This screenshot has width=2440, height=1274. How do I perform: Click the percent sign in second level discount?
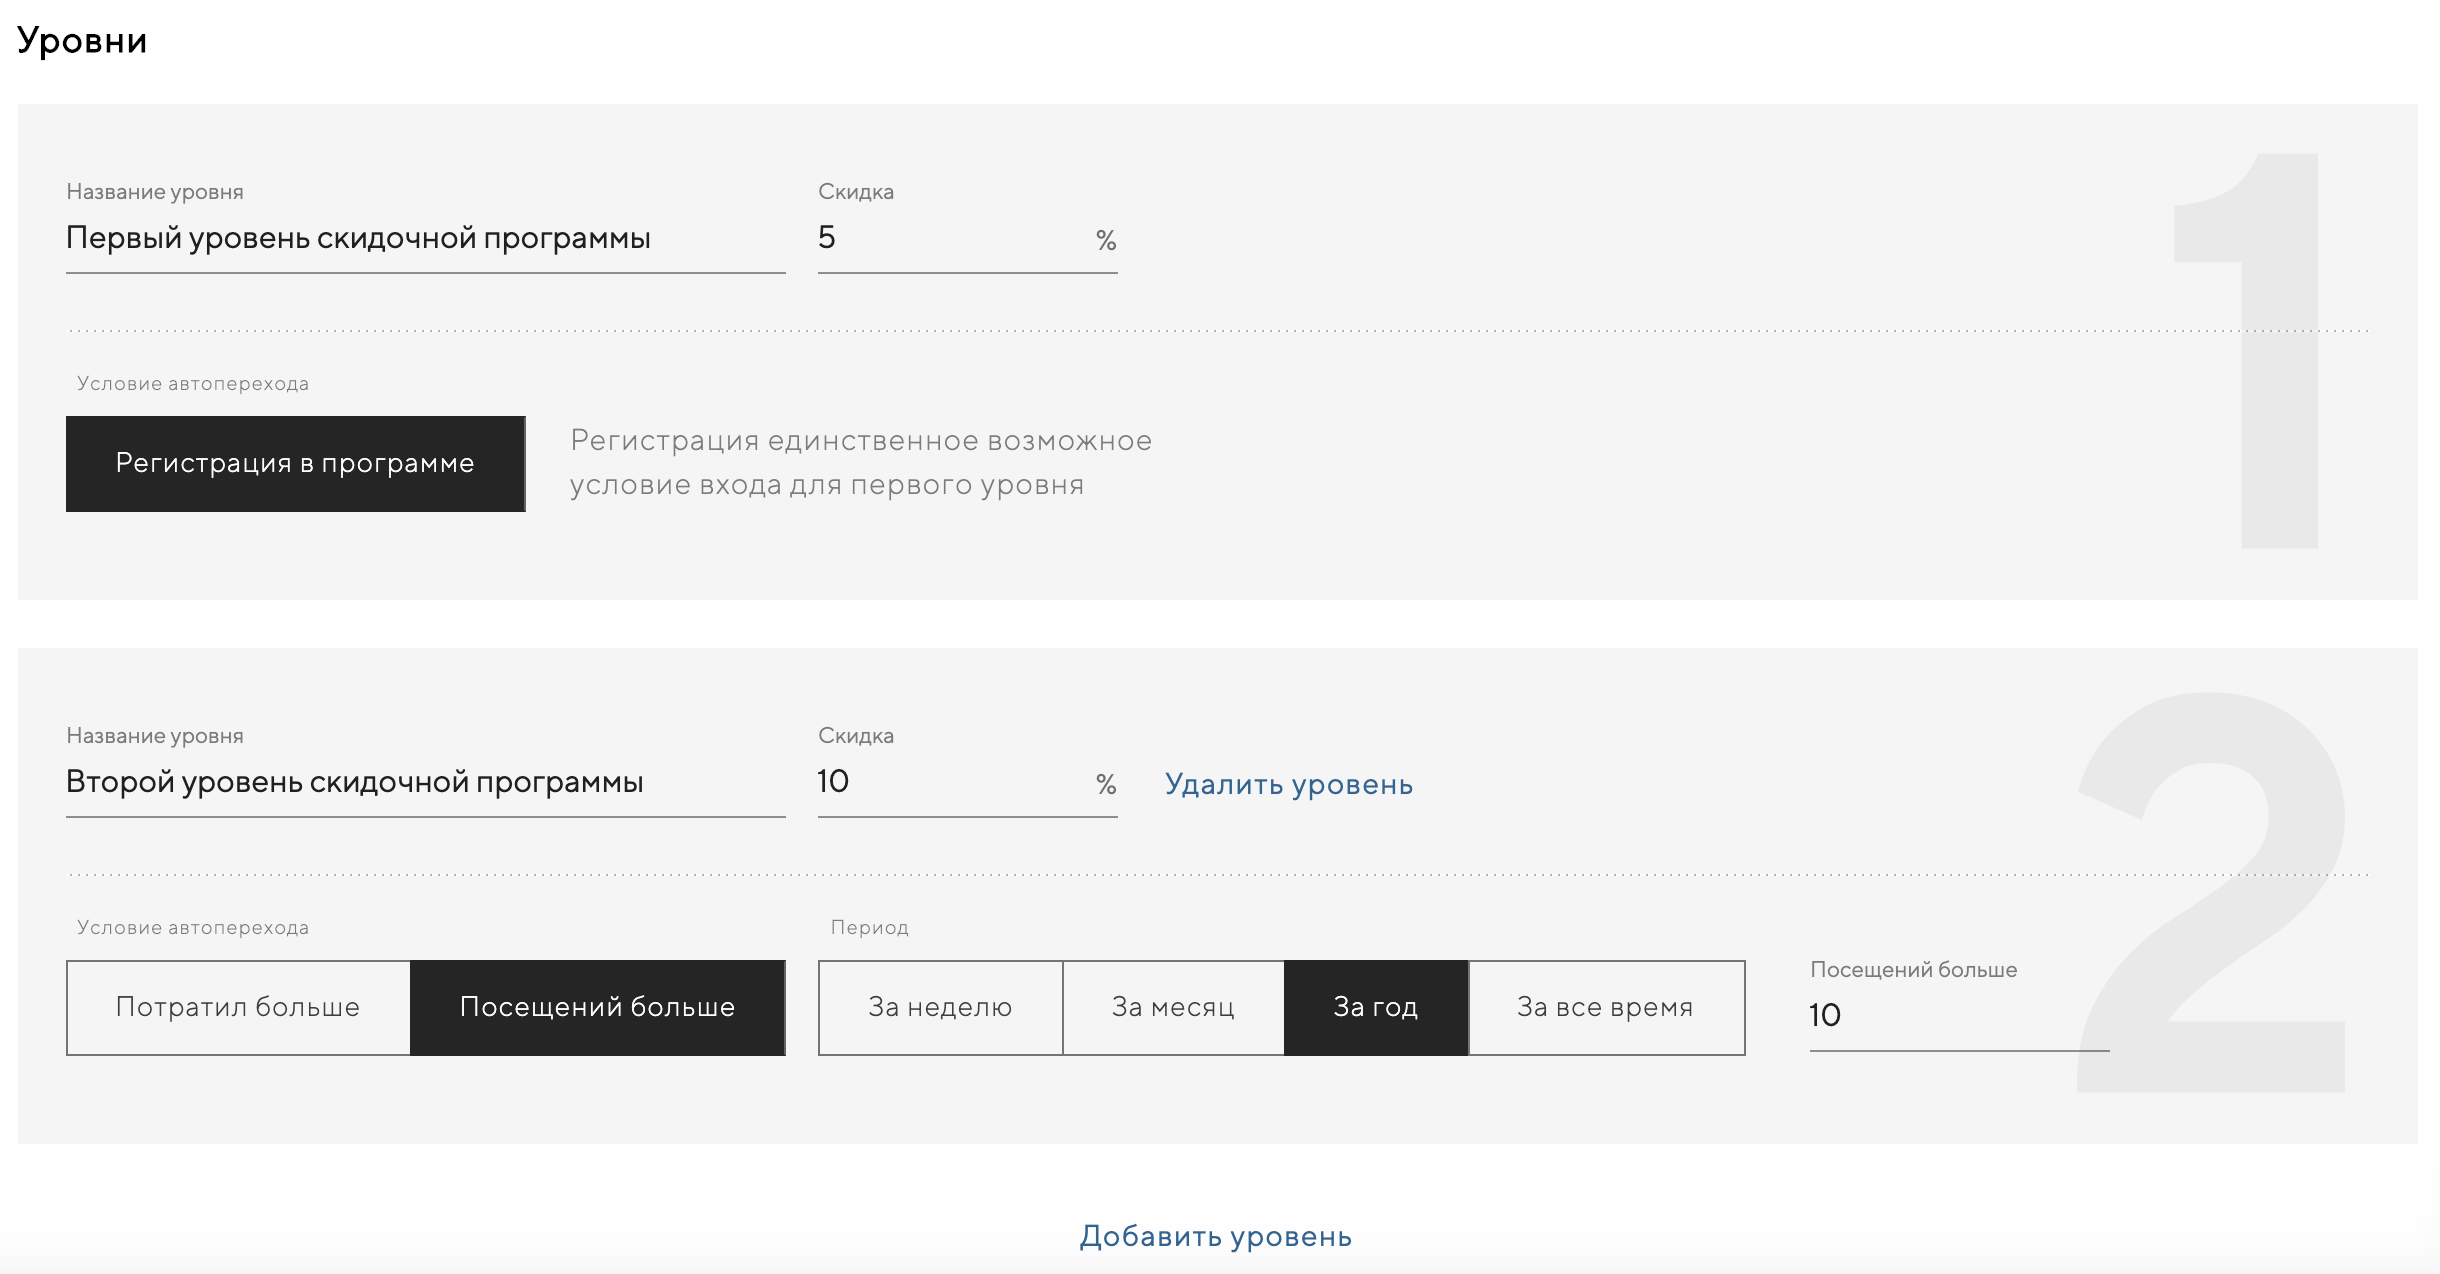[x=1105, y=784]
